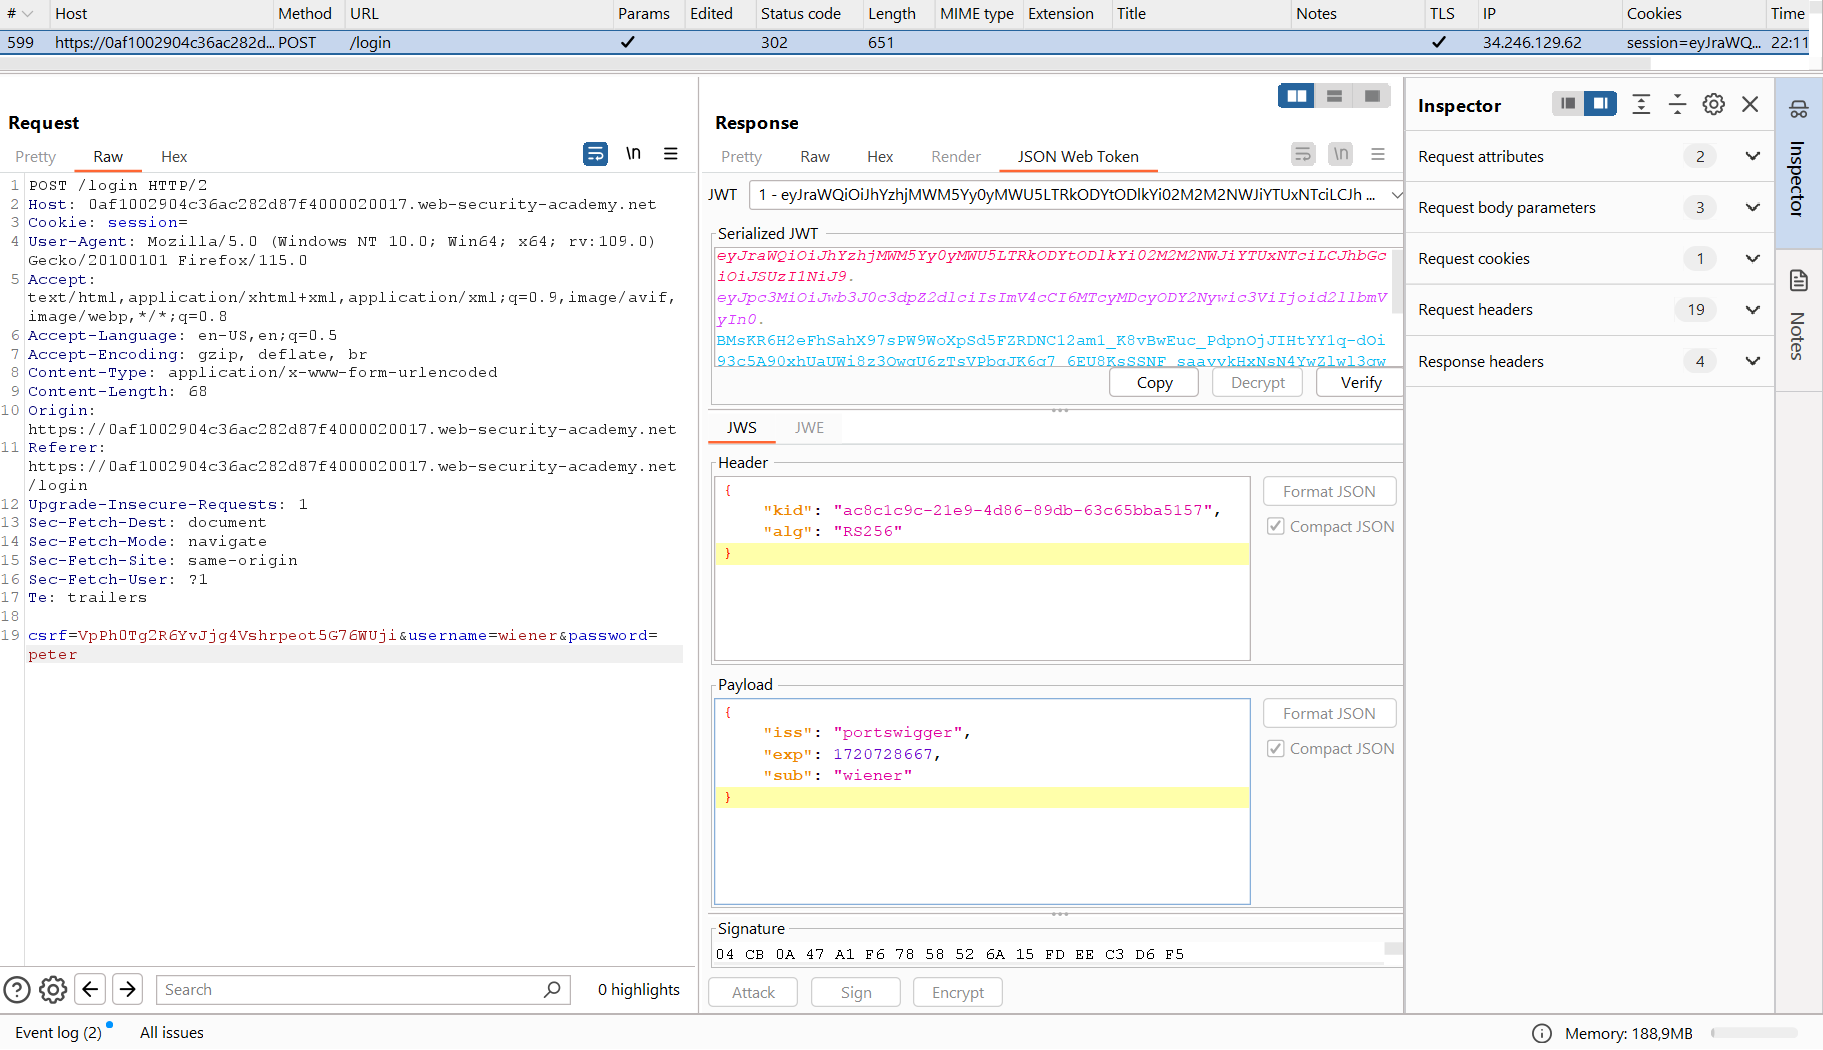
Task: Click magnifier icon in search box
Action: (x=552, y=989)
